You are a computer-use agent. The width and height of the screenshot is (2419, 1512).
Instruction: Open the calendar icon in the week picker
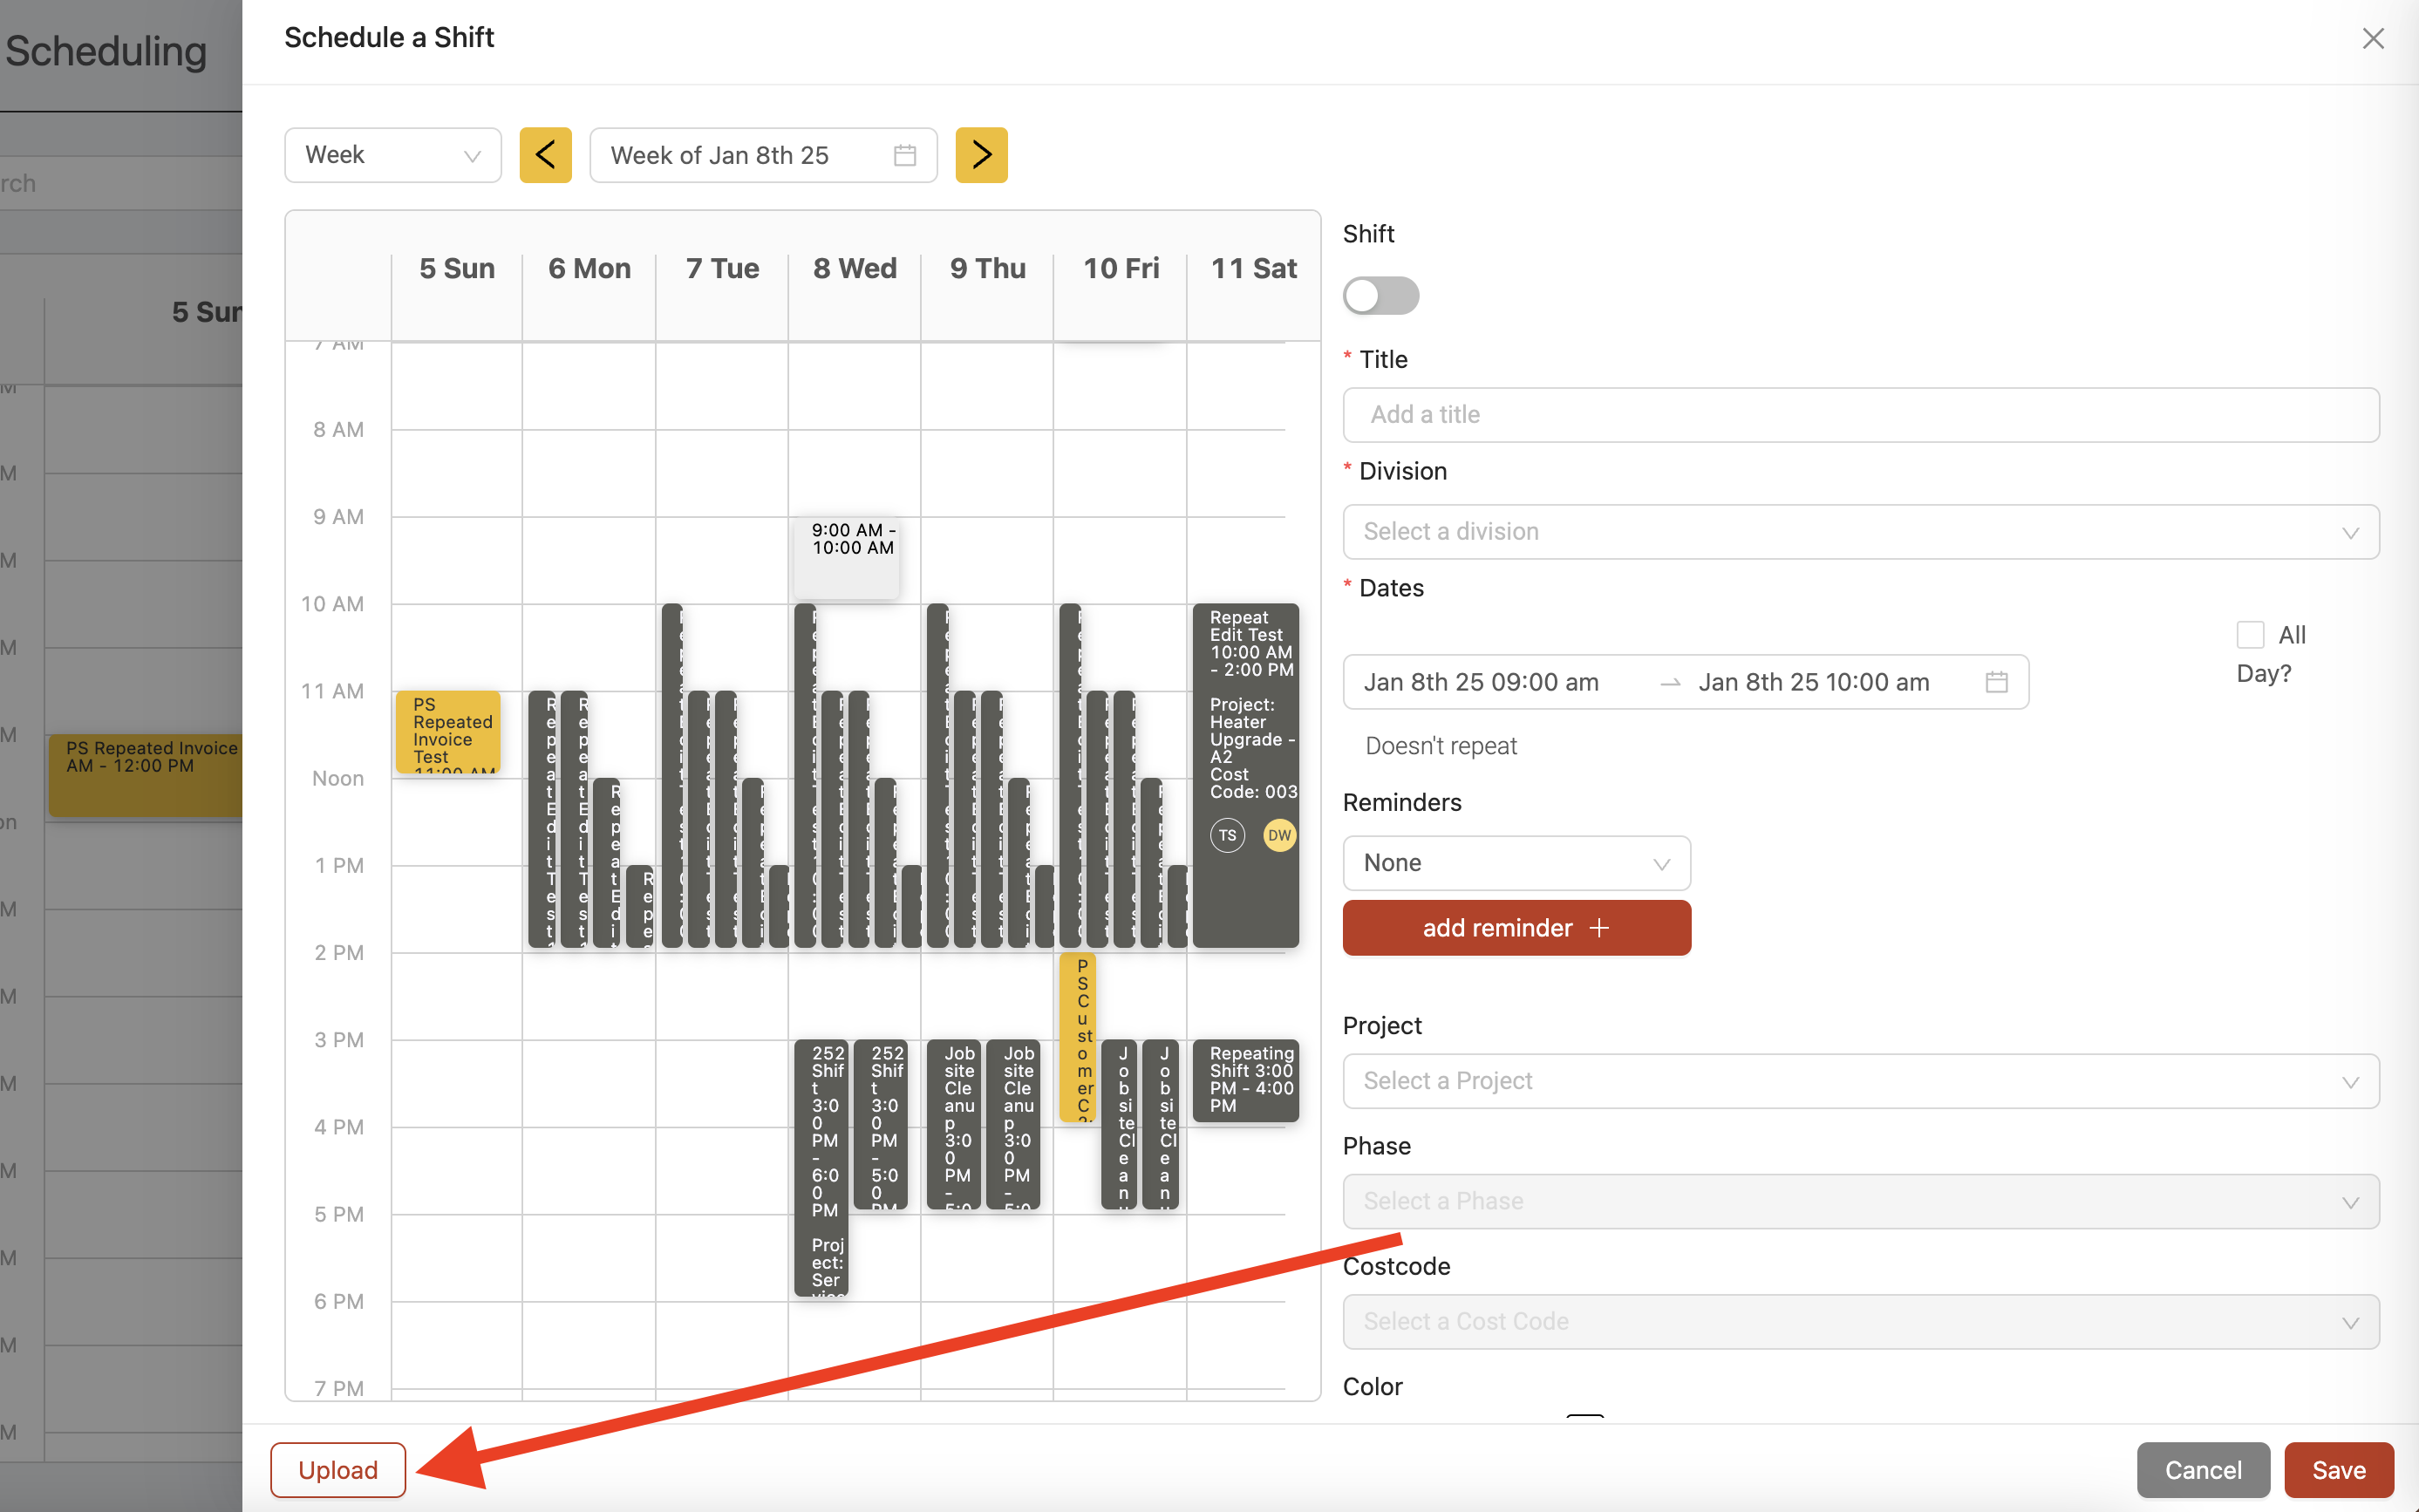(905, 155)
